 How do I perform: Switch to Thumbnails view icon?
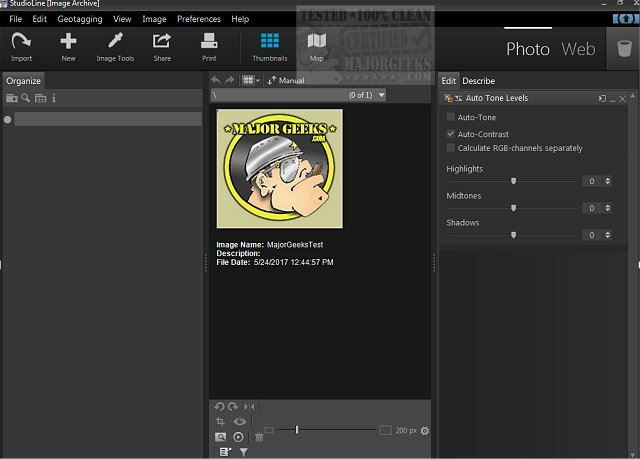(x=269, y=42)
